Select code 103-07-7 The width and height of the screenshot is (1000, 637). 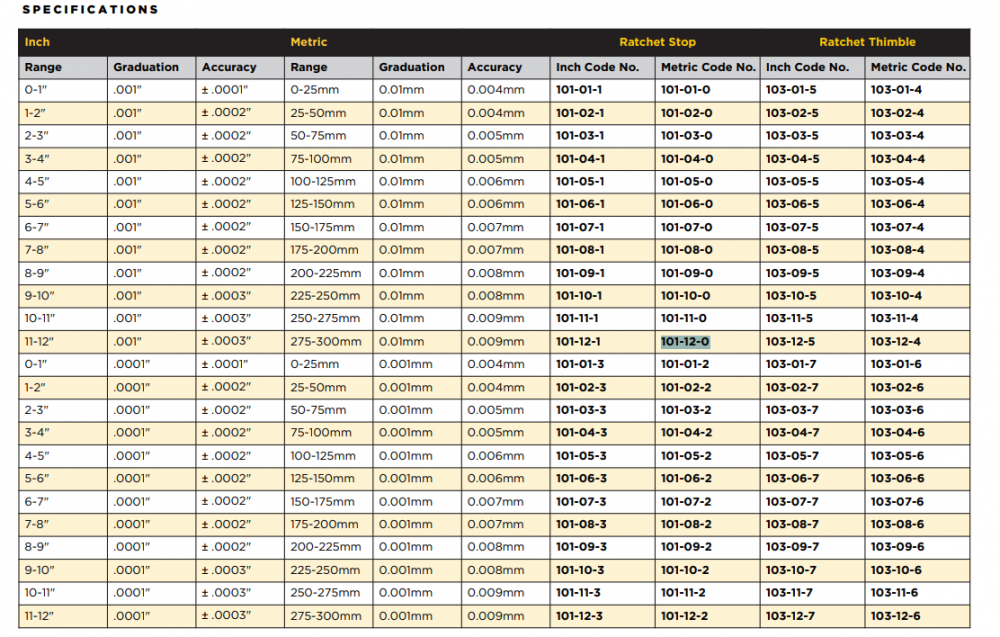(x=792, y=502)
